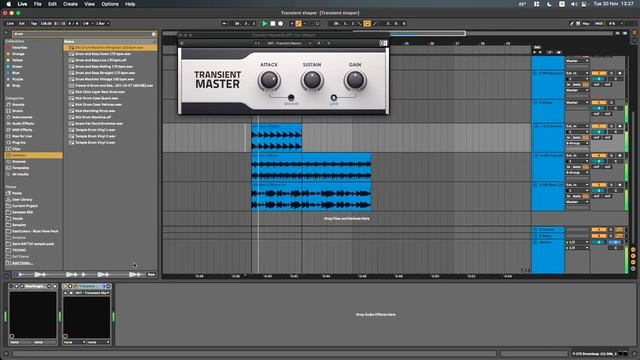Open Plug-ins category in browser

(19, 142)
